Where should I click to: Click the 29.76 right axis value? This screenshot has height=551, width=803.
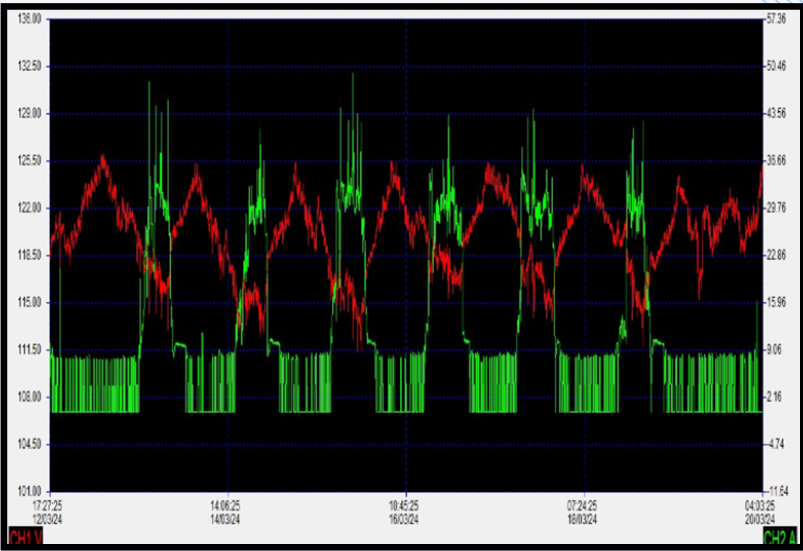778,208
